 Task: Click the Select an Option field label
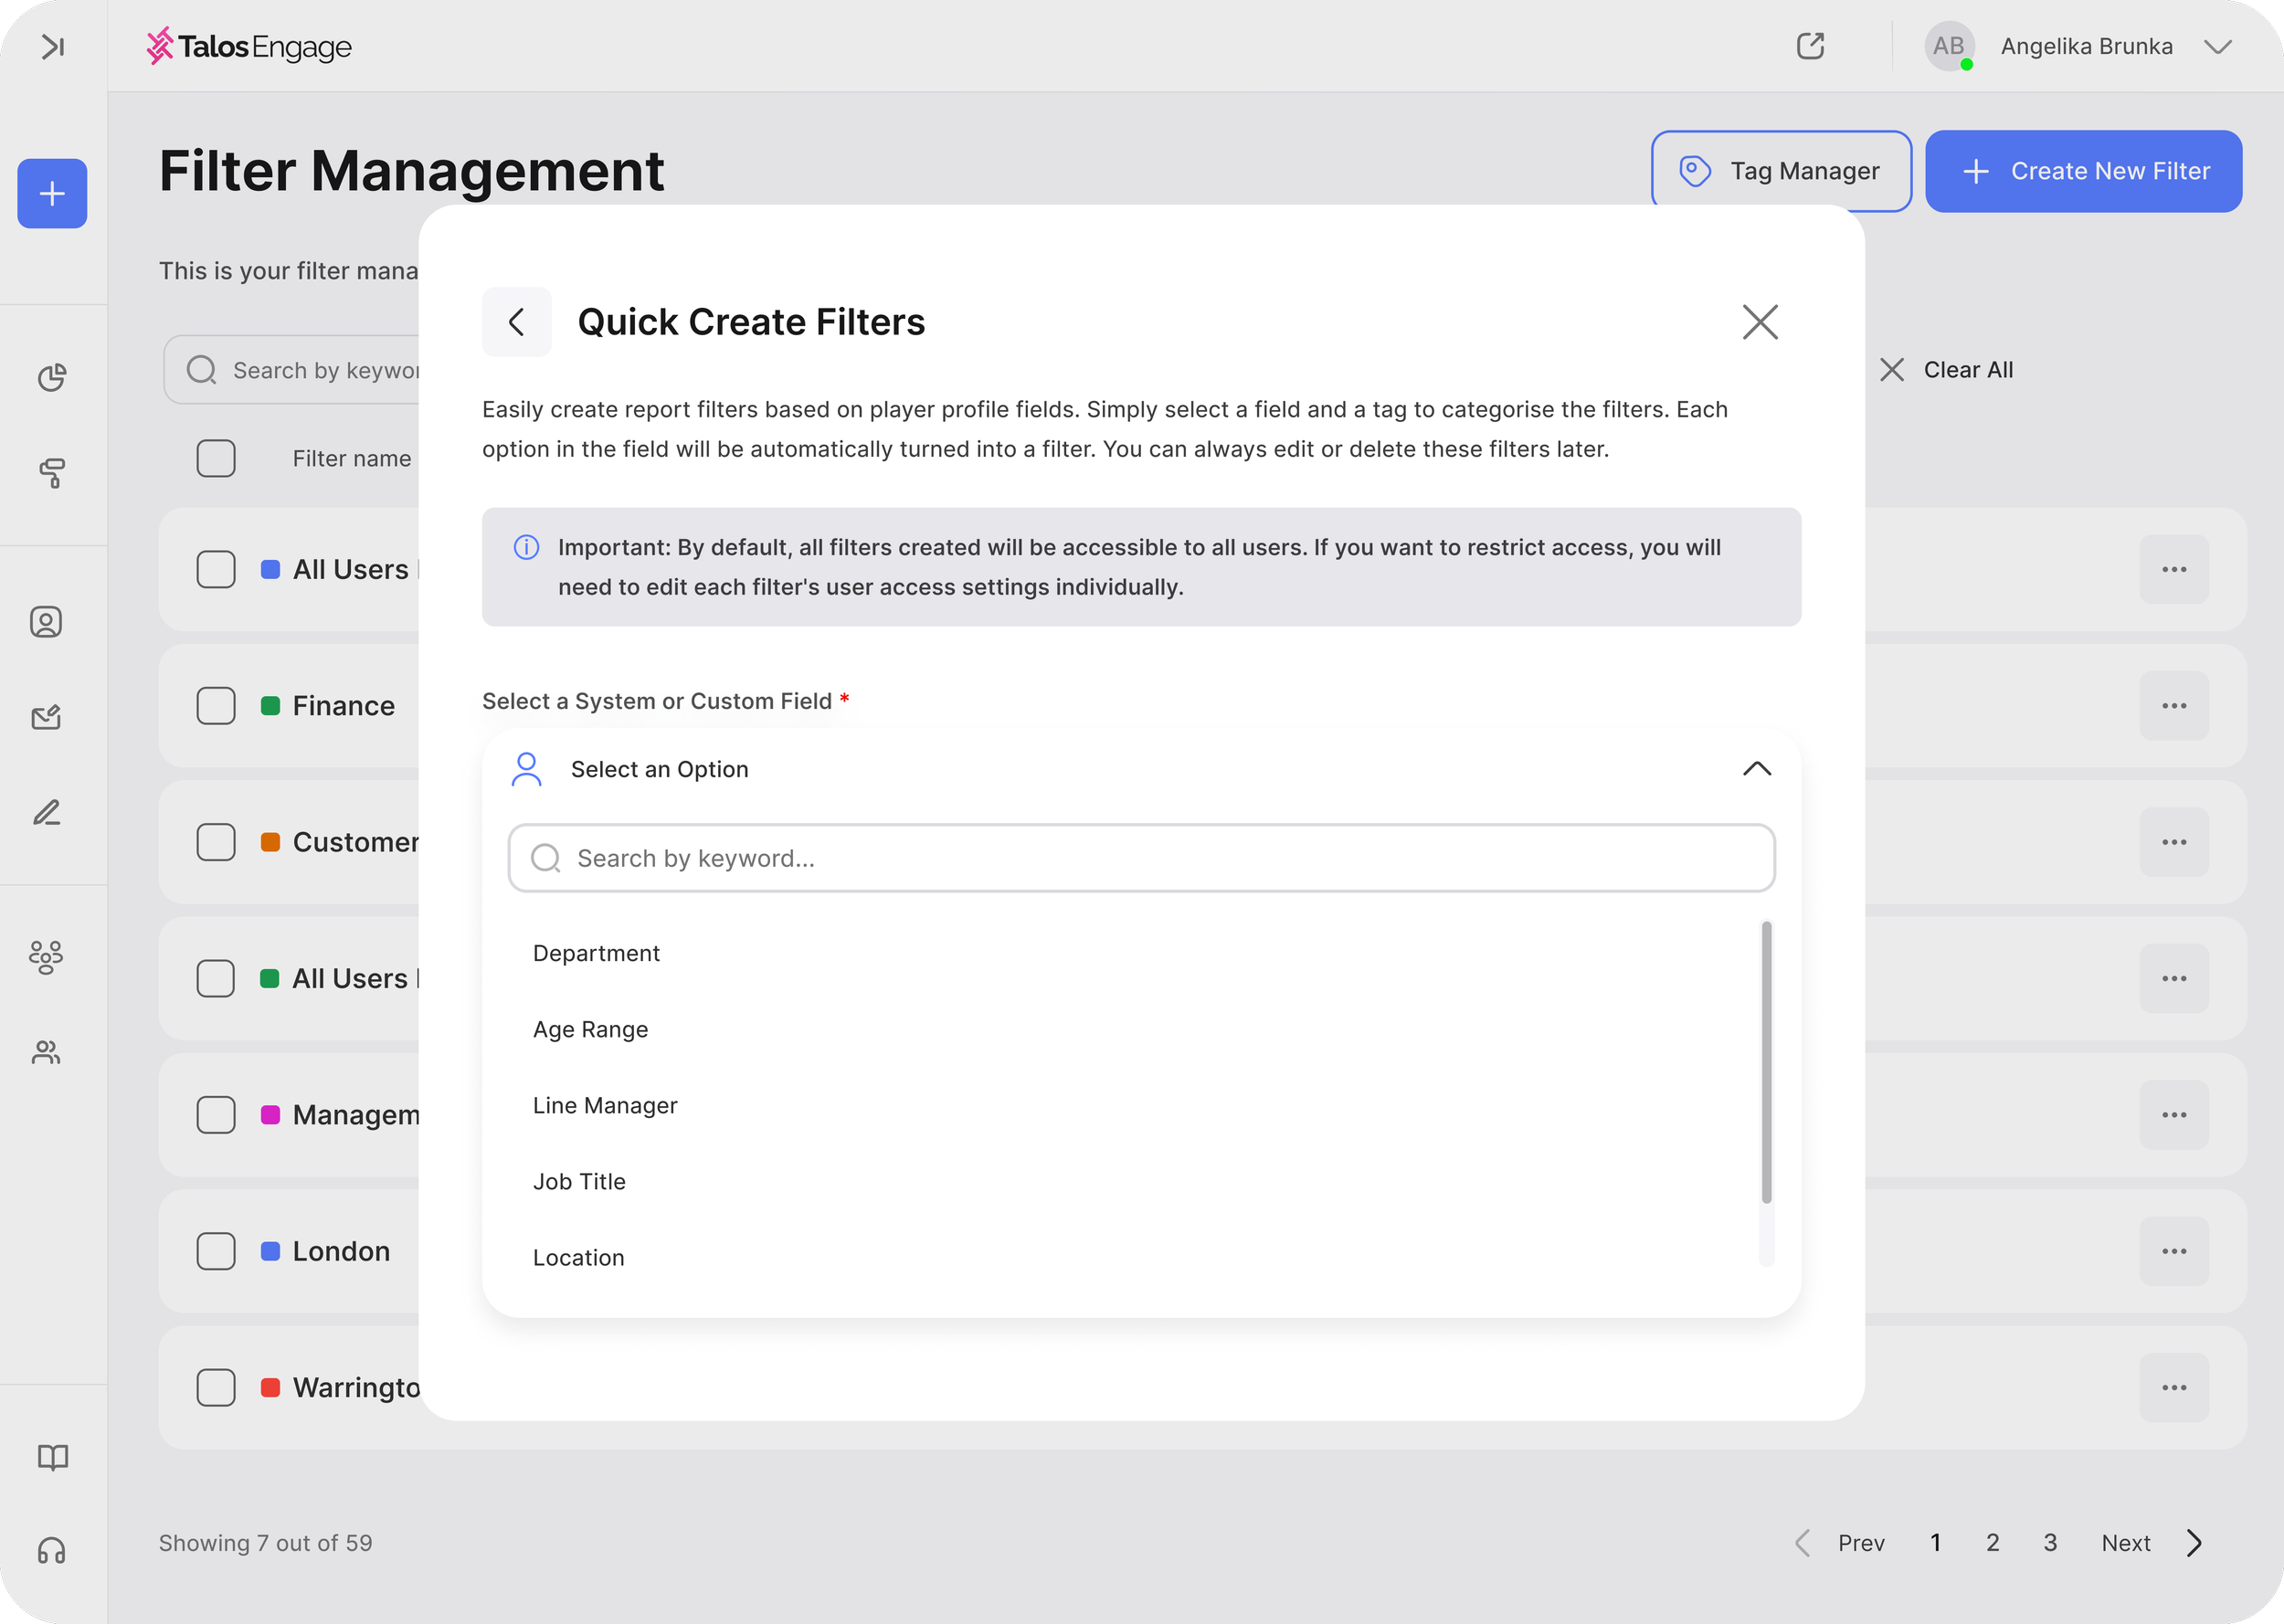(x=659, y=769)
